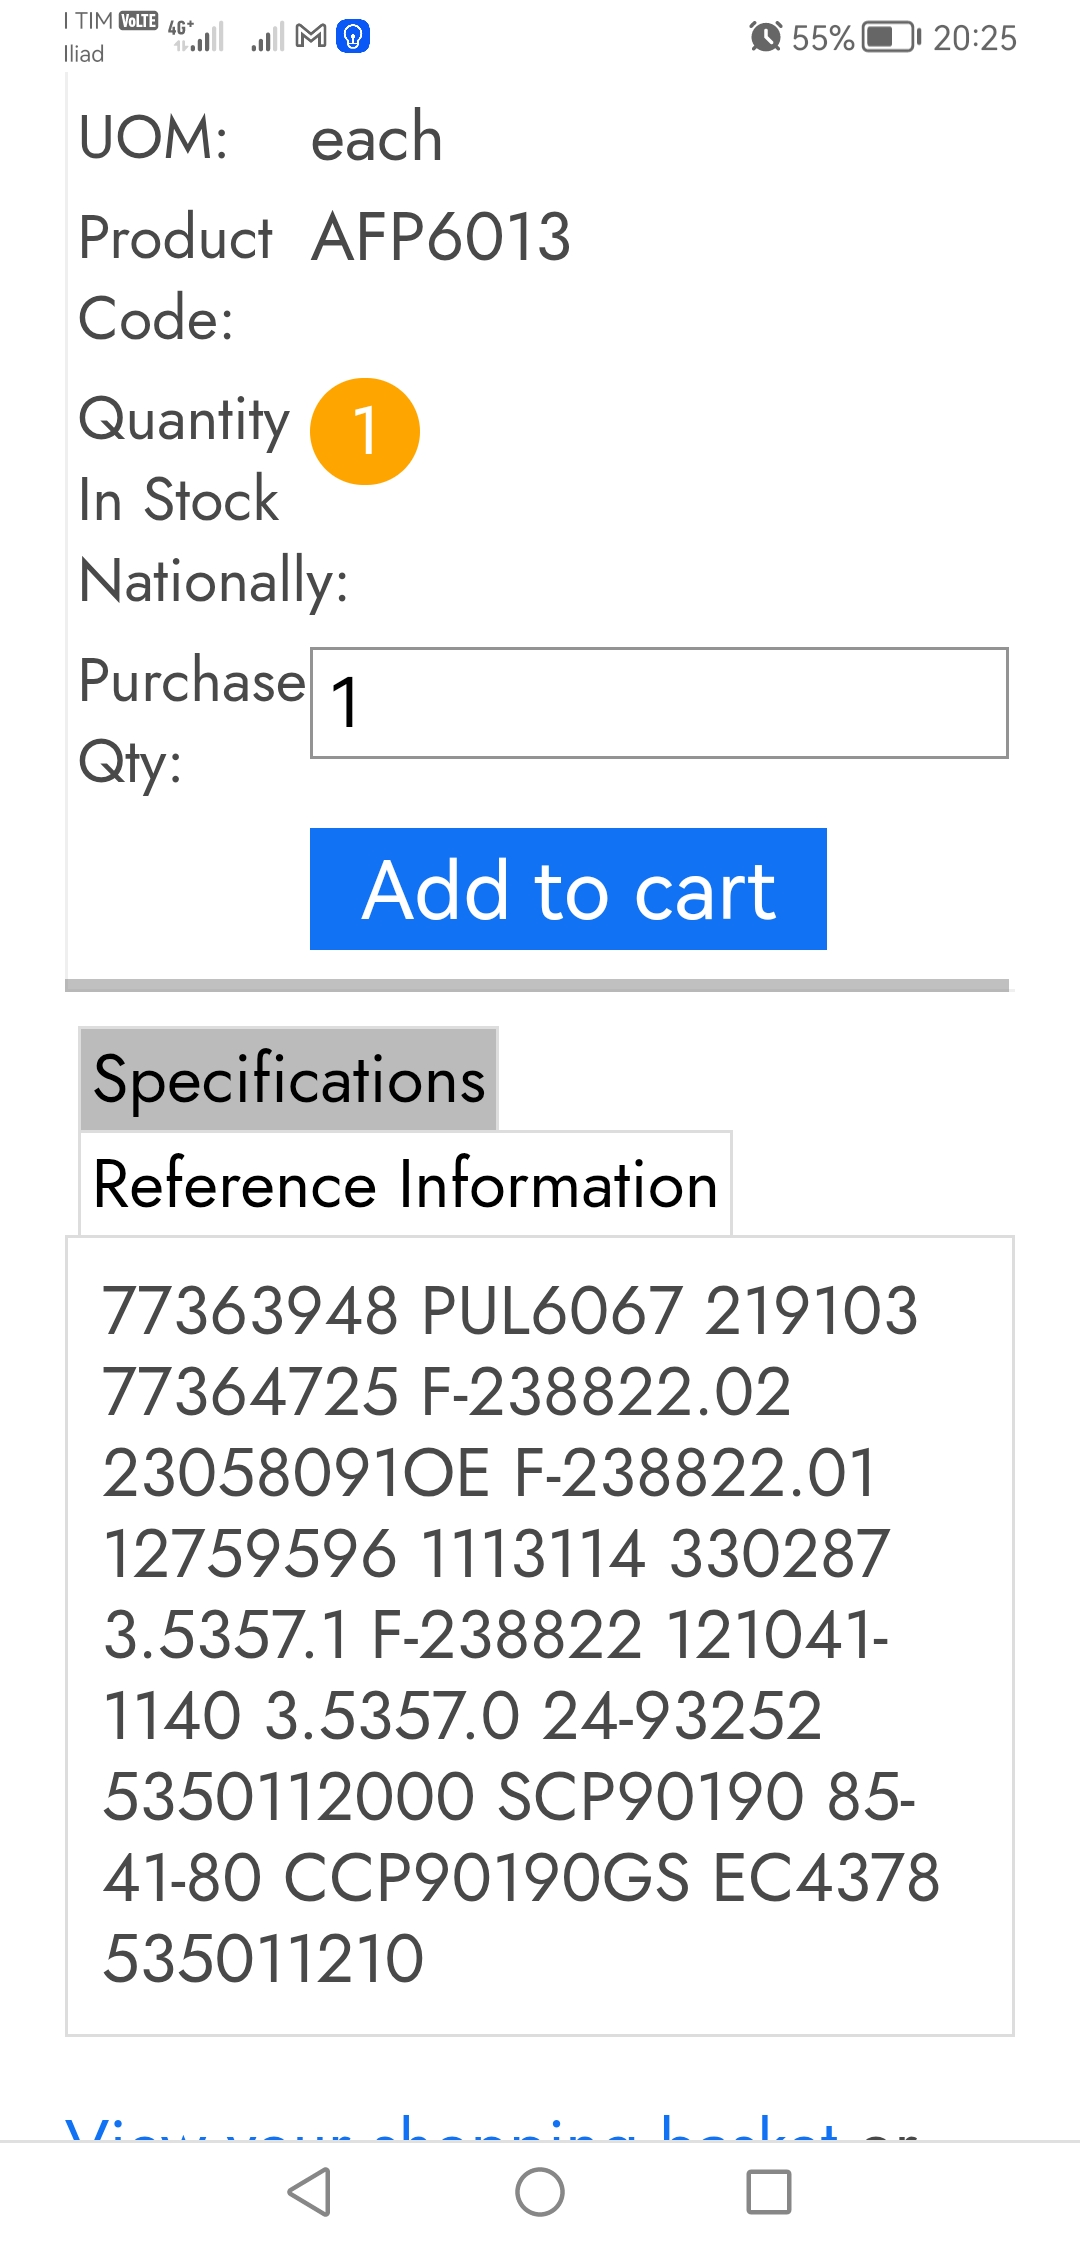
Task: Open recent apps with square button
Action: click(x=768, y=2192)
